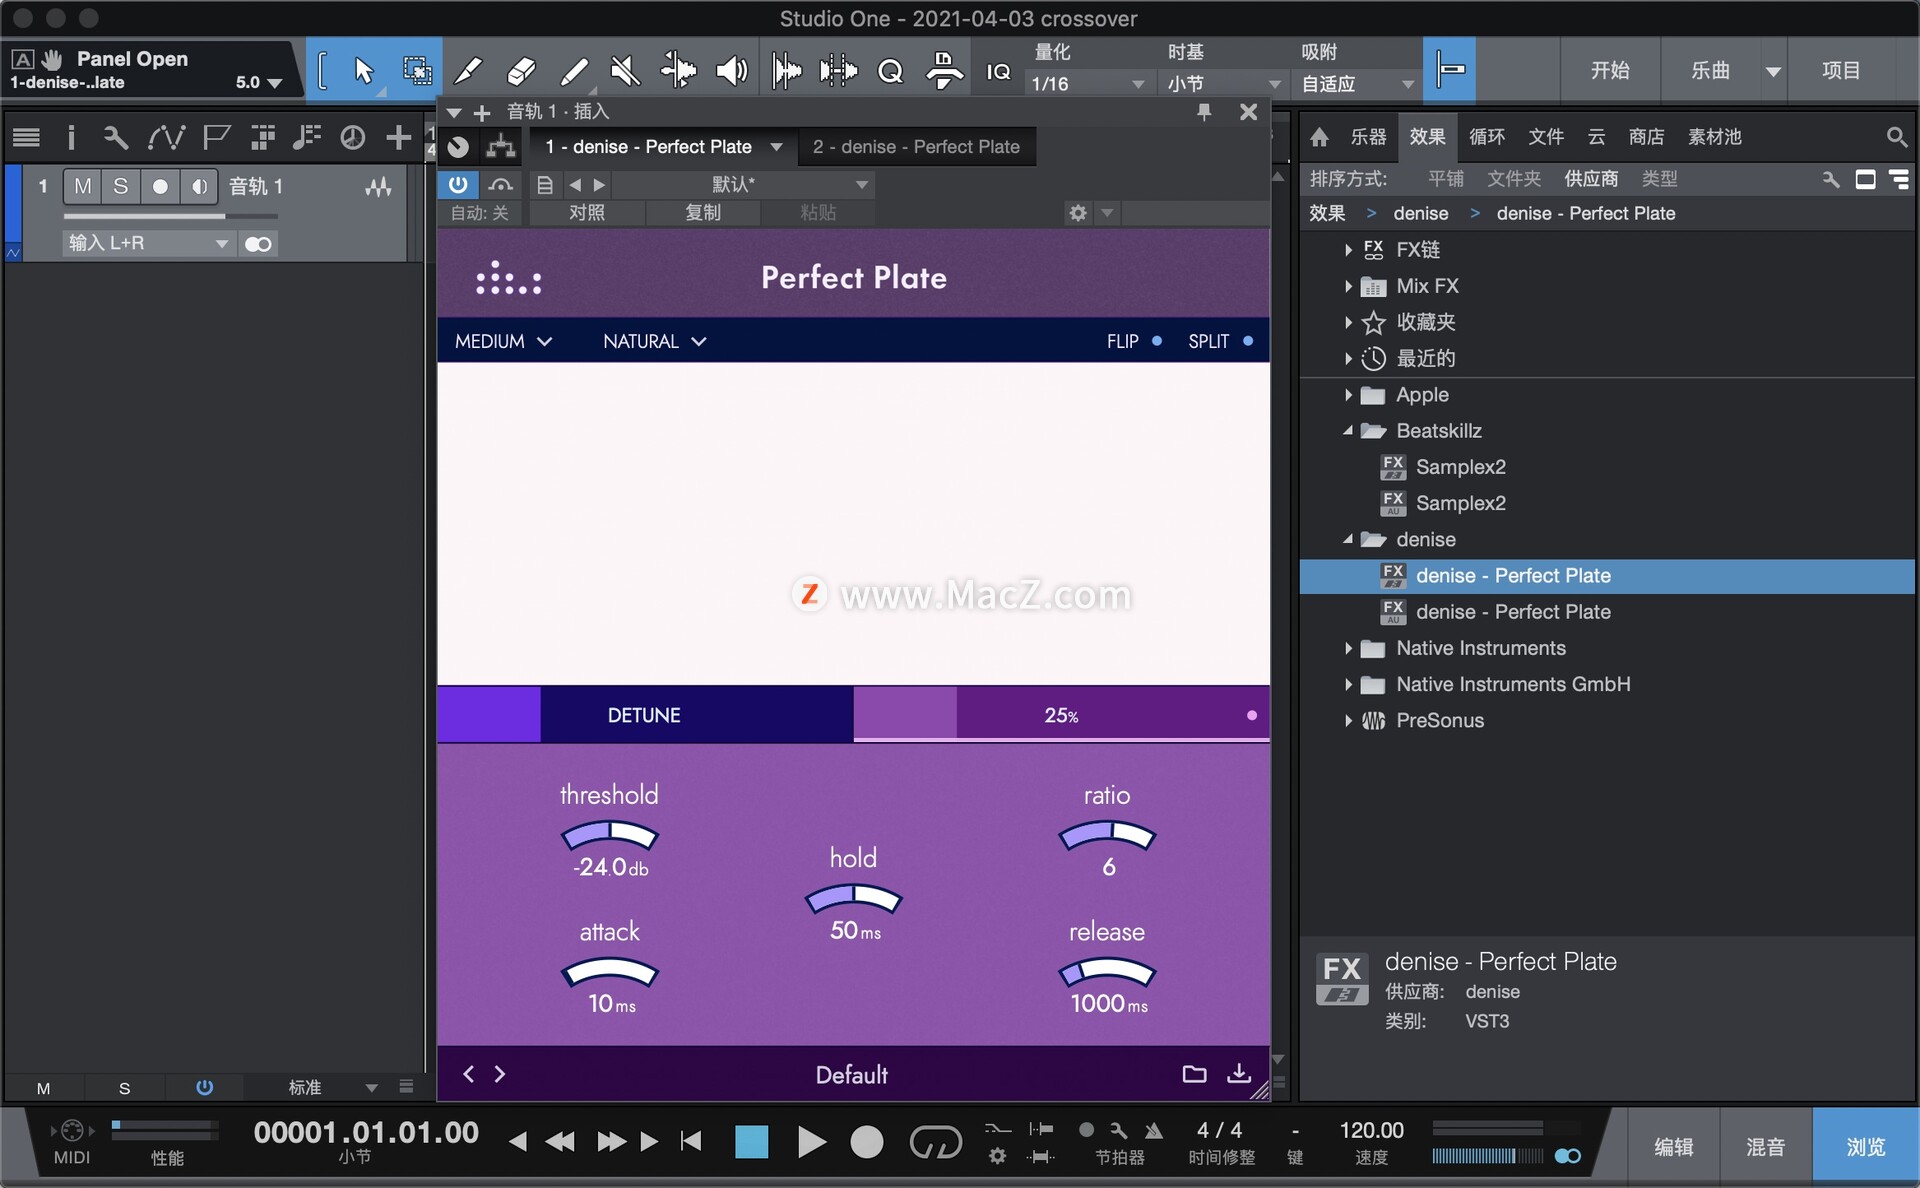Select the Eraser tool
Viewport: 1920px width, 1188px height.
coord(521,70)
